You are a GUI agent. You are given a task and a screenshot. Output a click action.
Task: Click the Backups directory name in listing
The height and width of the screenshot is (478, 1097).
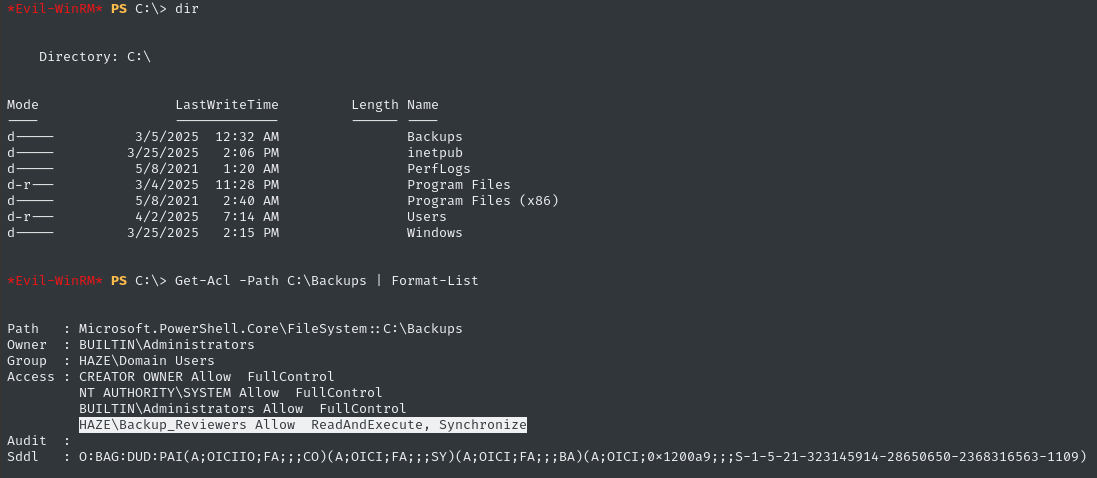(x=434, y=136)
